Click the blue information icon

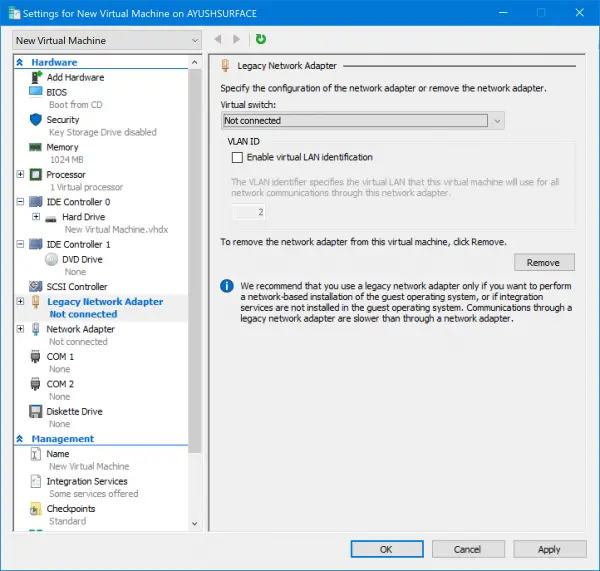227,286
